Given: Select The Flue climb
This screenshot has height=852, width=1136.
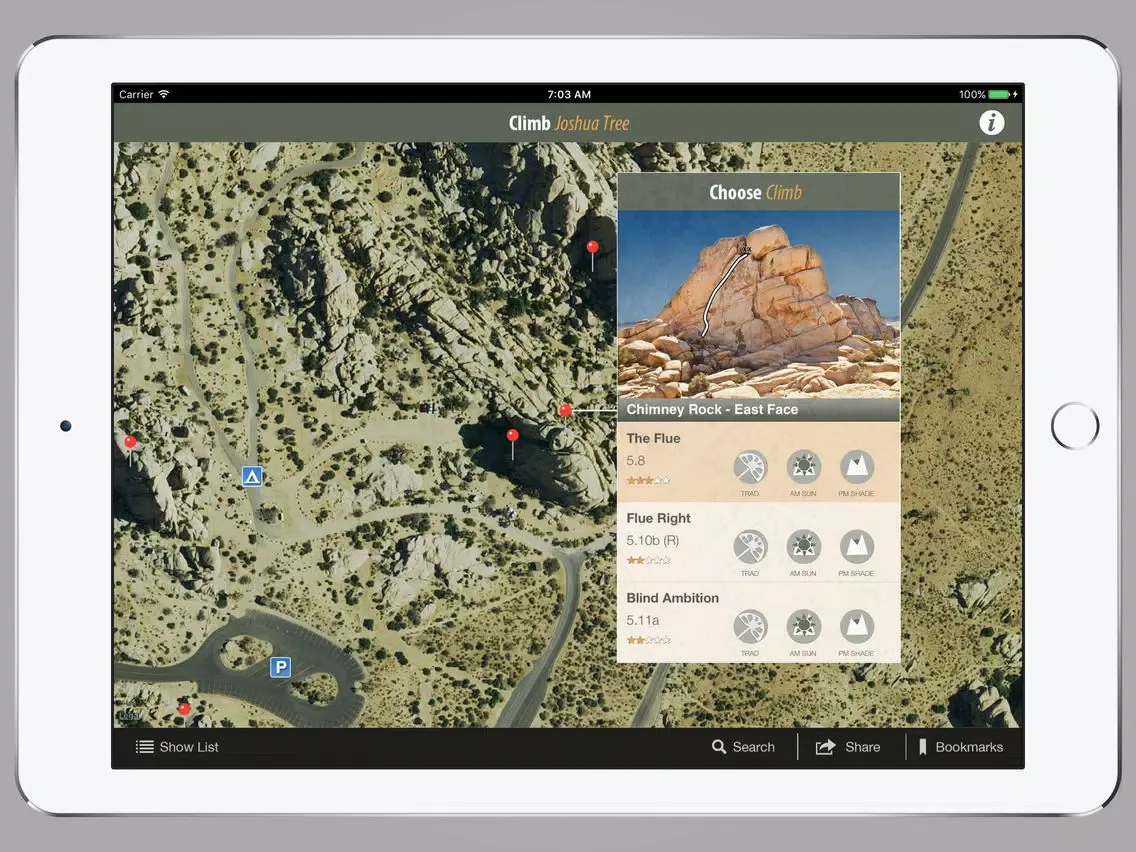Looking at the screenshot, I should coord(759,462).
